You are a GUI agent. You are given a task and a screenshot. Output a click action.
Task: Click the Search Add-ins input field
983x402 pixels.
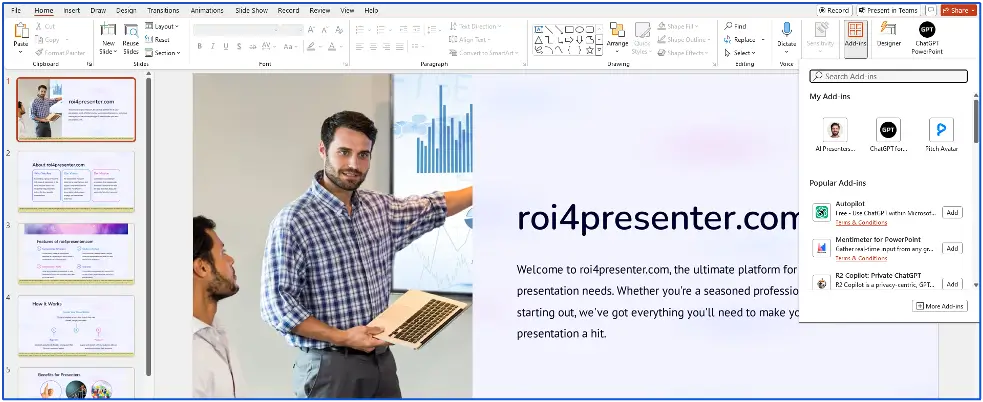(890, 77)
